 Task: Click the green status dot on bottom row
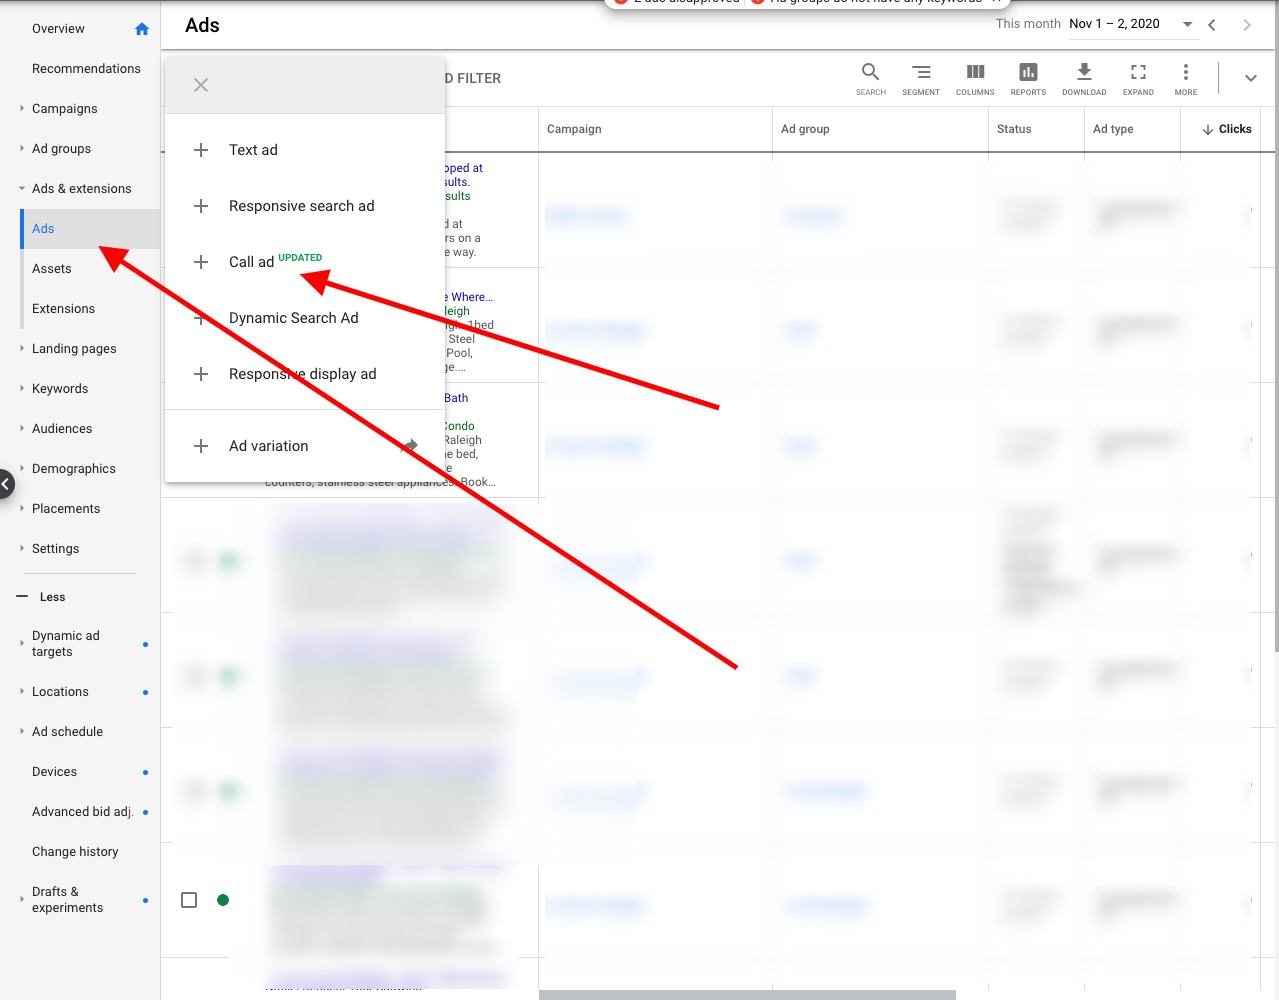(223, 900)
